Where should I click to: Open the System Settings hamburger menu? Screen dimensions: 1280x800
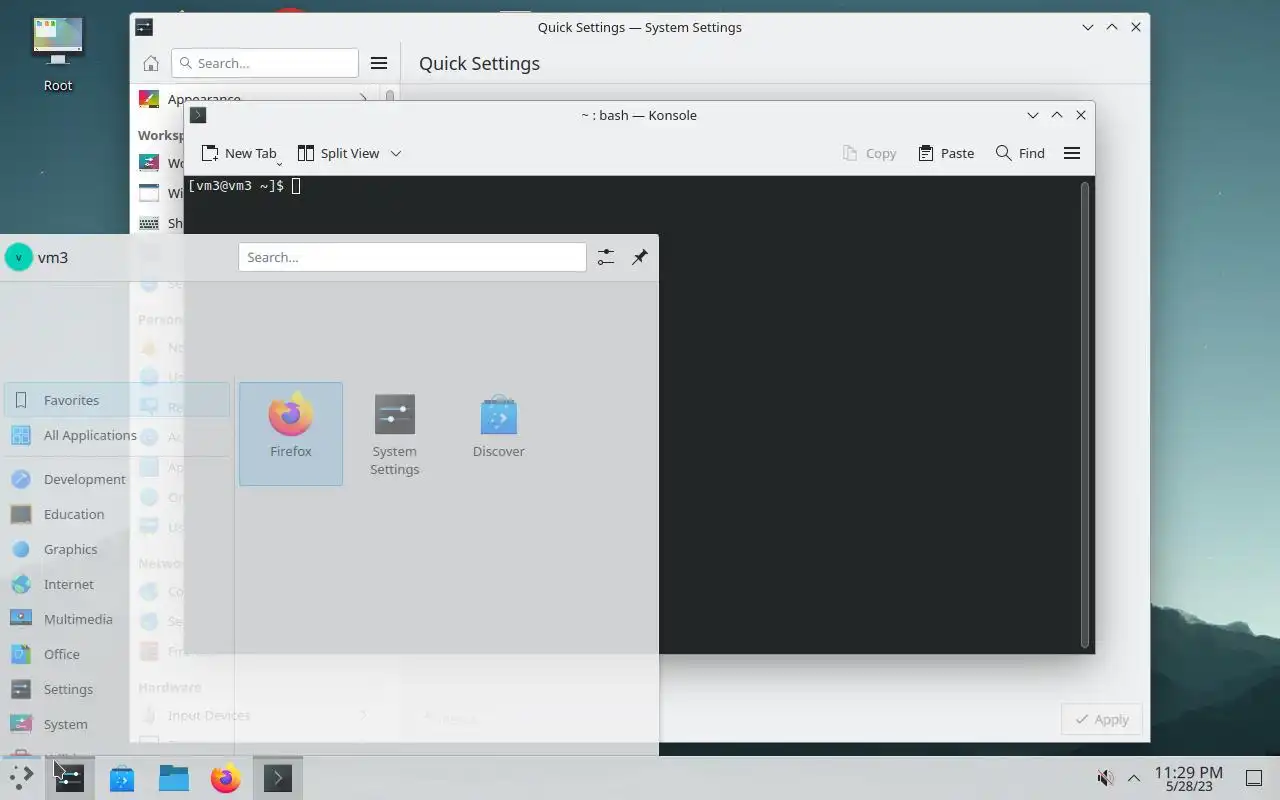pyautogui.click(x=379, y=63)
